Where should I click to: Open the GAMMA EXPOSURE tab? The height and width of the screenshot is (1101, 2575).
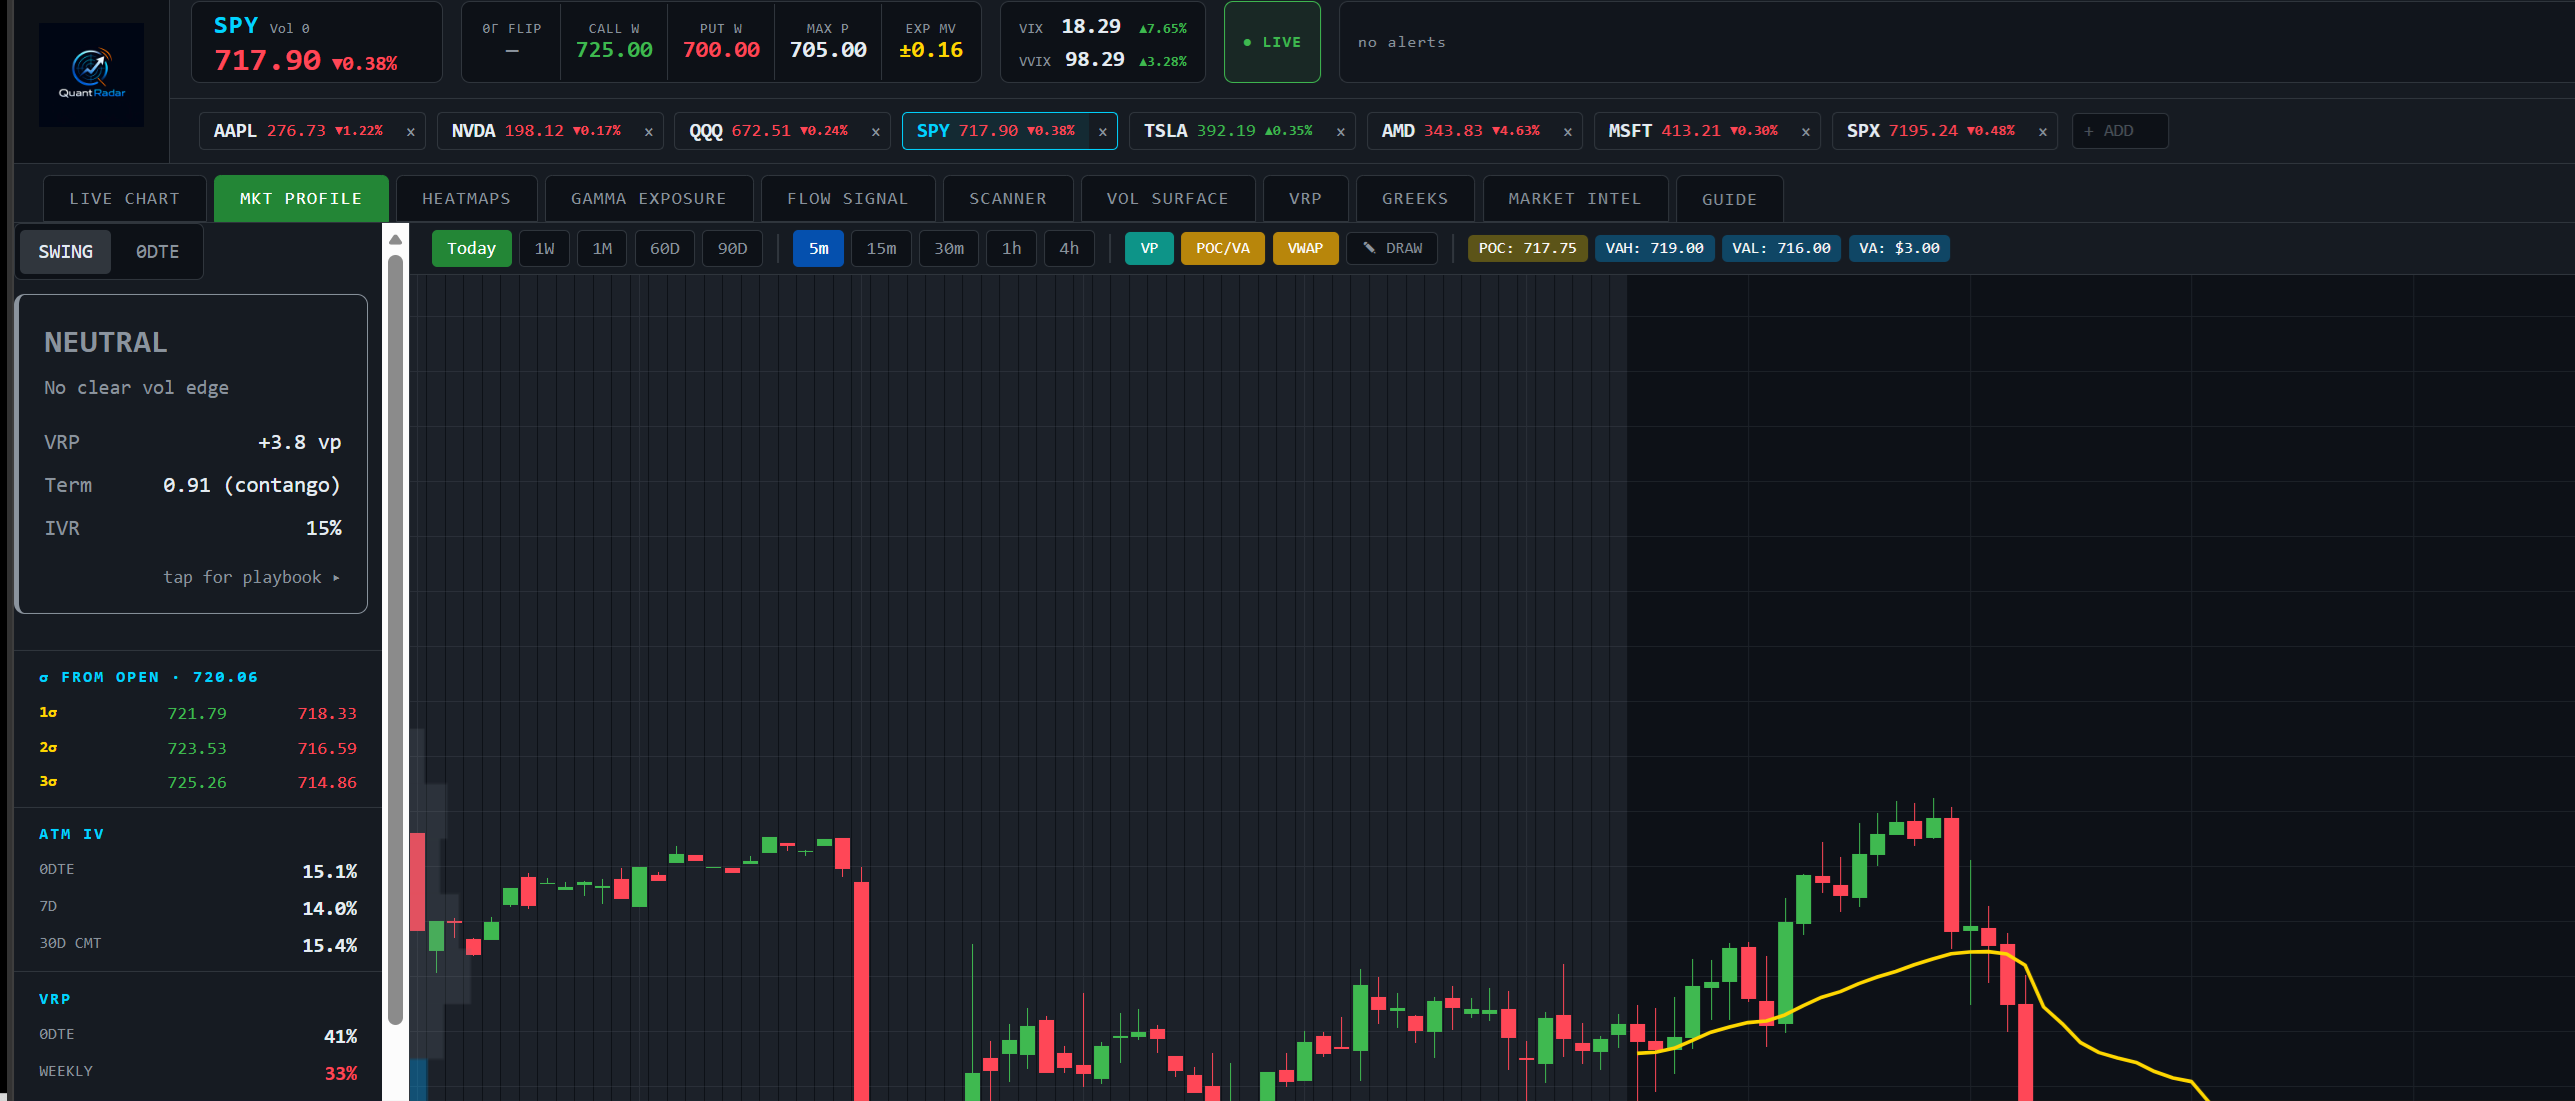(648, 199)
